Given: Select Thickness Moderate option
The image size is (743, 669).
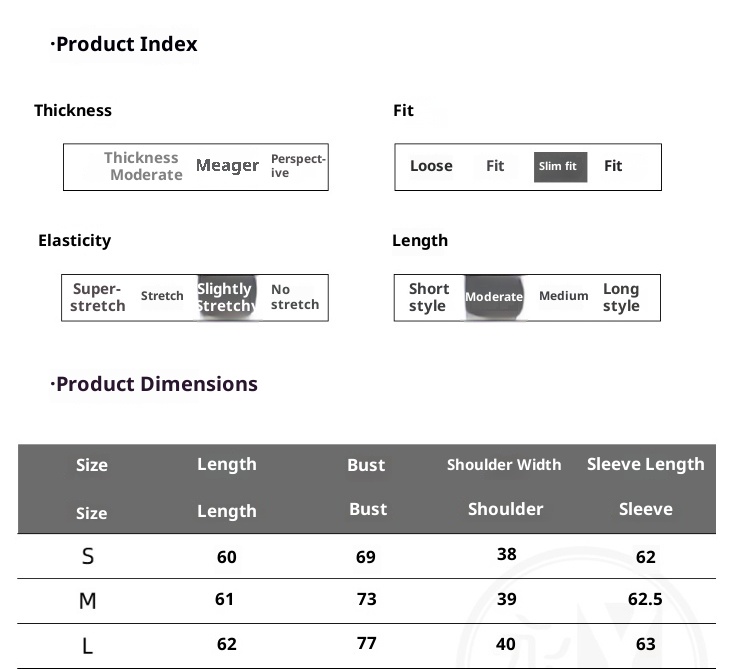Looking at the screenshot, I should pos(143,166).
